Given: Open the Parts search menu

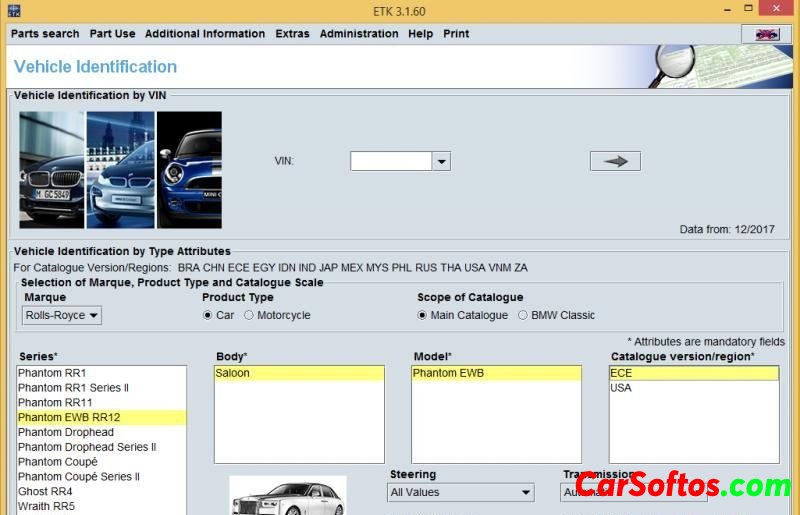Looking at the screenshot, I should pyautogui.click(x=45, y=34).
